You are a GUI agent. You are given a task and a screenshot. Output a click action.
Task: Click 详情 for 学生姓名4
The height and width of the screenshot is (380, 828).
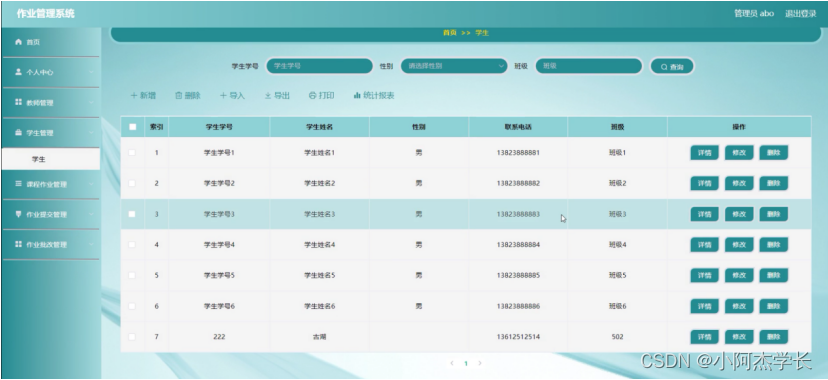[704, 245]
